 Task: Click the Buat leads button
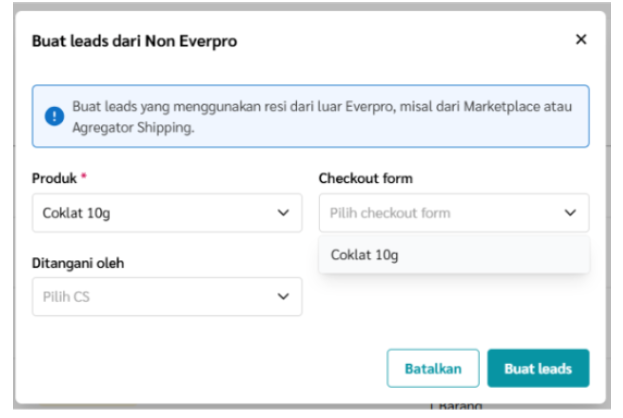click(538, 368)
